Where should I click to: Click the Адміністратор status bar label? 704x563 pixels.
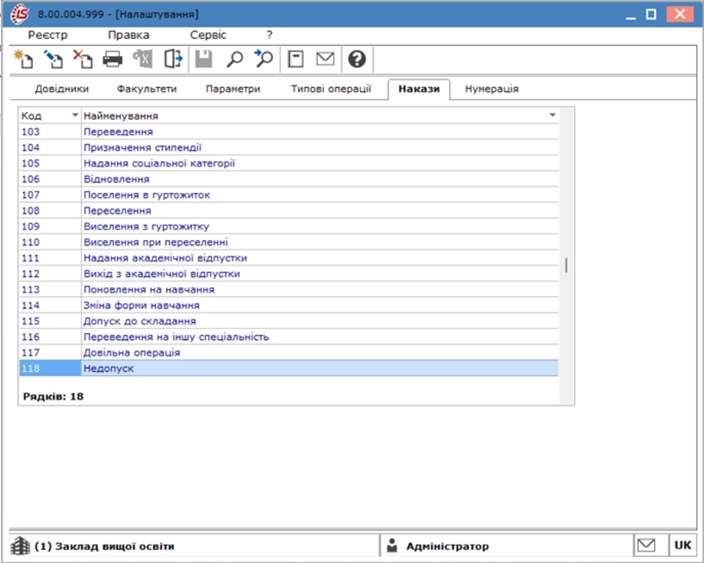coord(447,546)
